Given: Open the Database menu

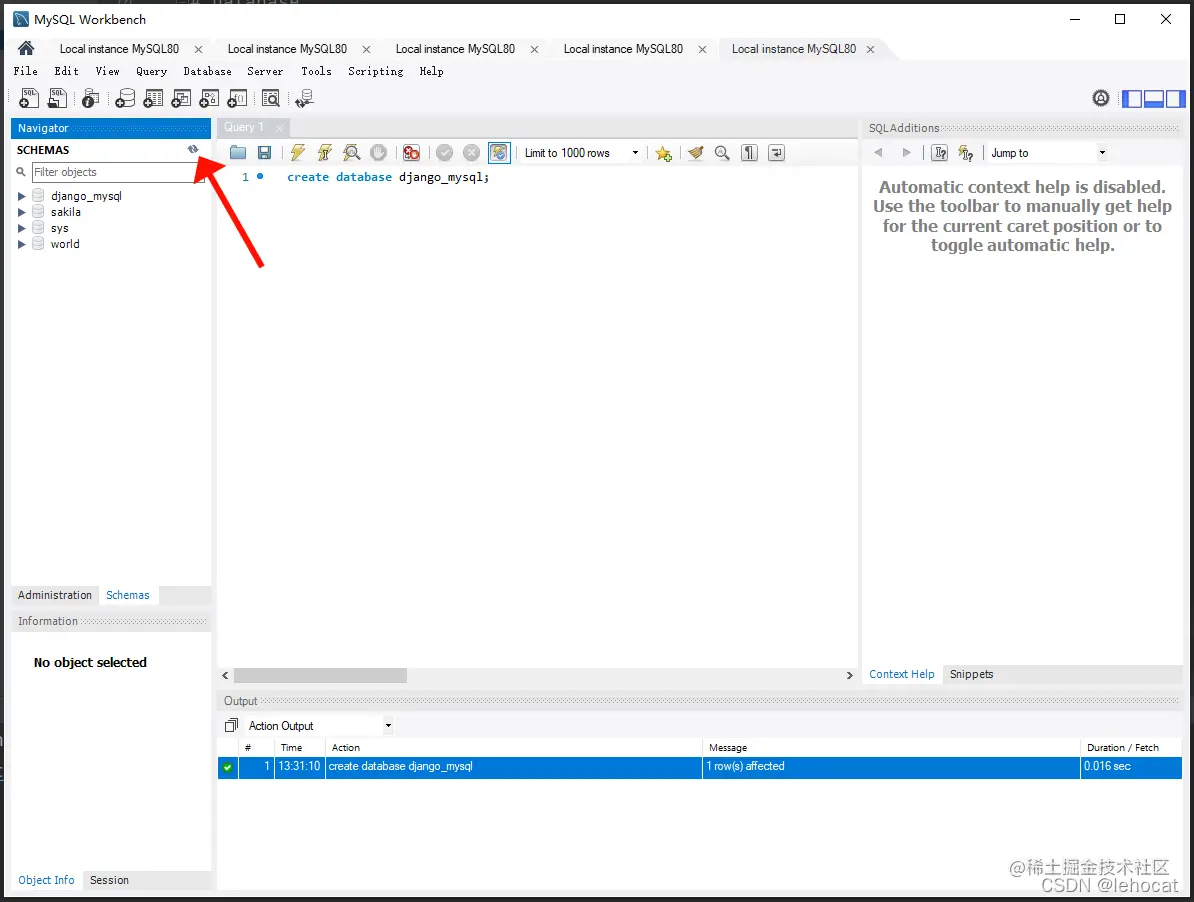Looking at the screenshot, I should (207, 72).
